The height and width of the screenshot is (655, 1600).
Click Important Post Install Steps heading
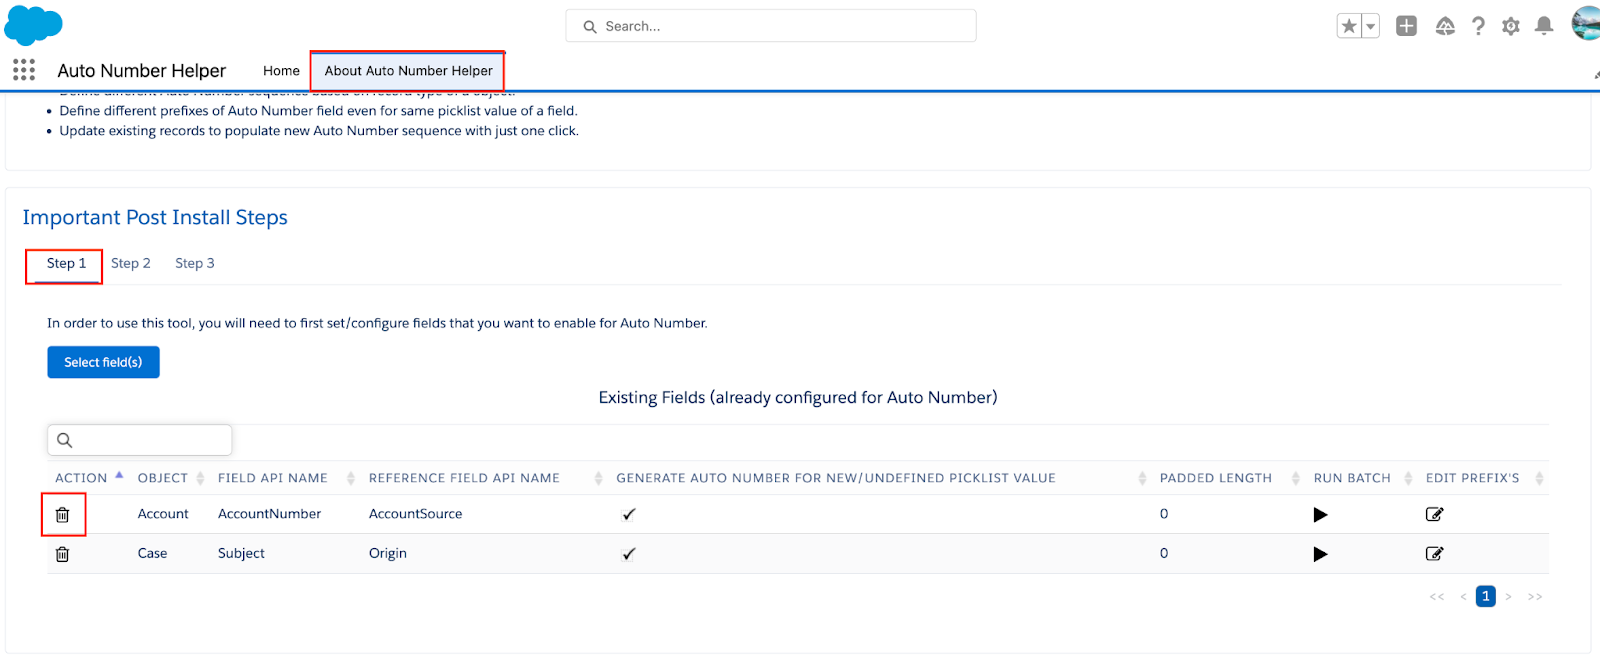pyautogui.click(x=155, y=218)
